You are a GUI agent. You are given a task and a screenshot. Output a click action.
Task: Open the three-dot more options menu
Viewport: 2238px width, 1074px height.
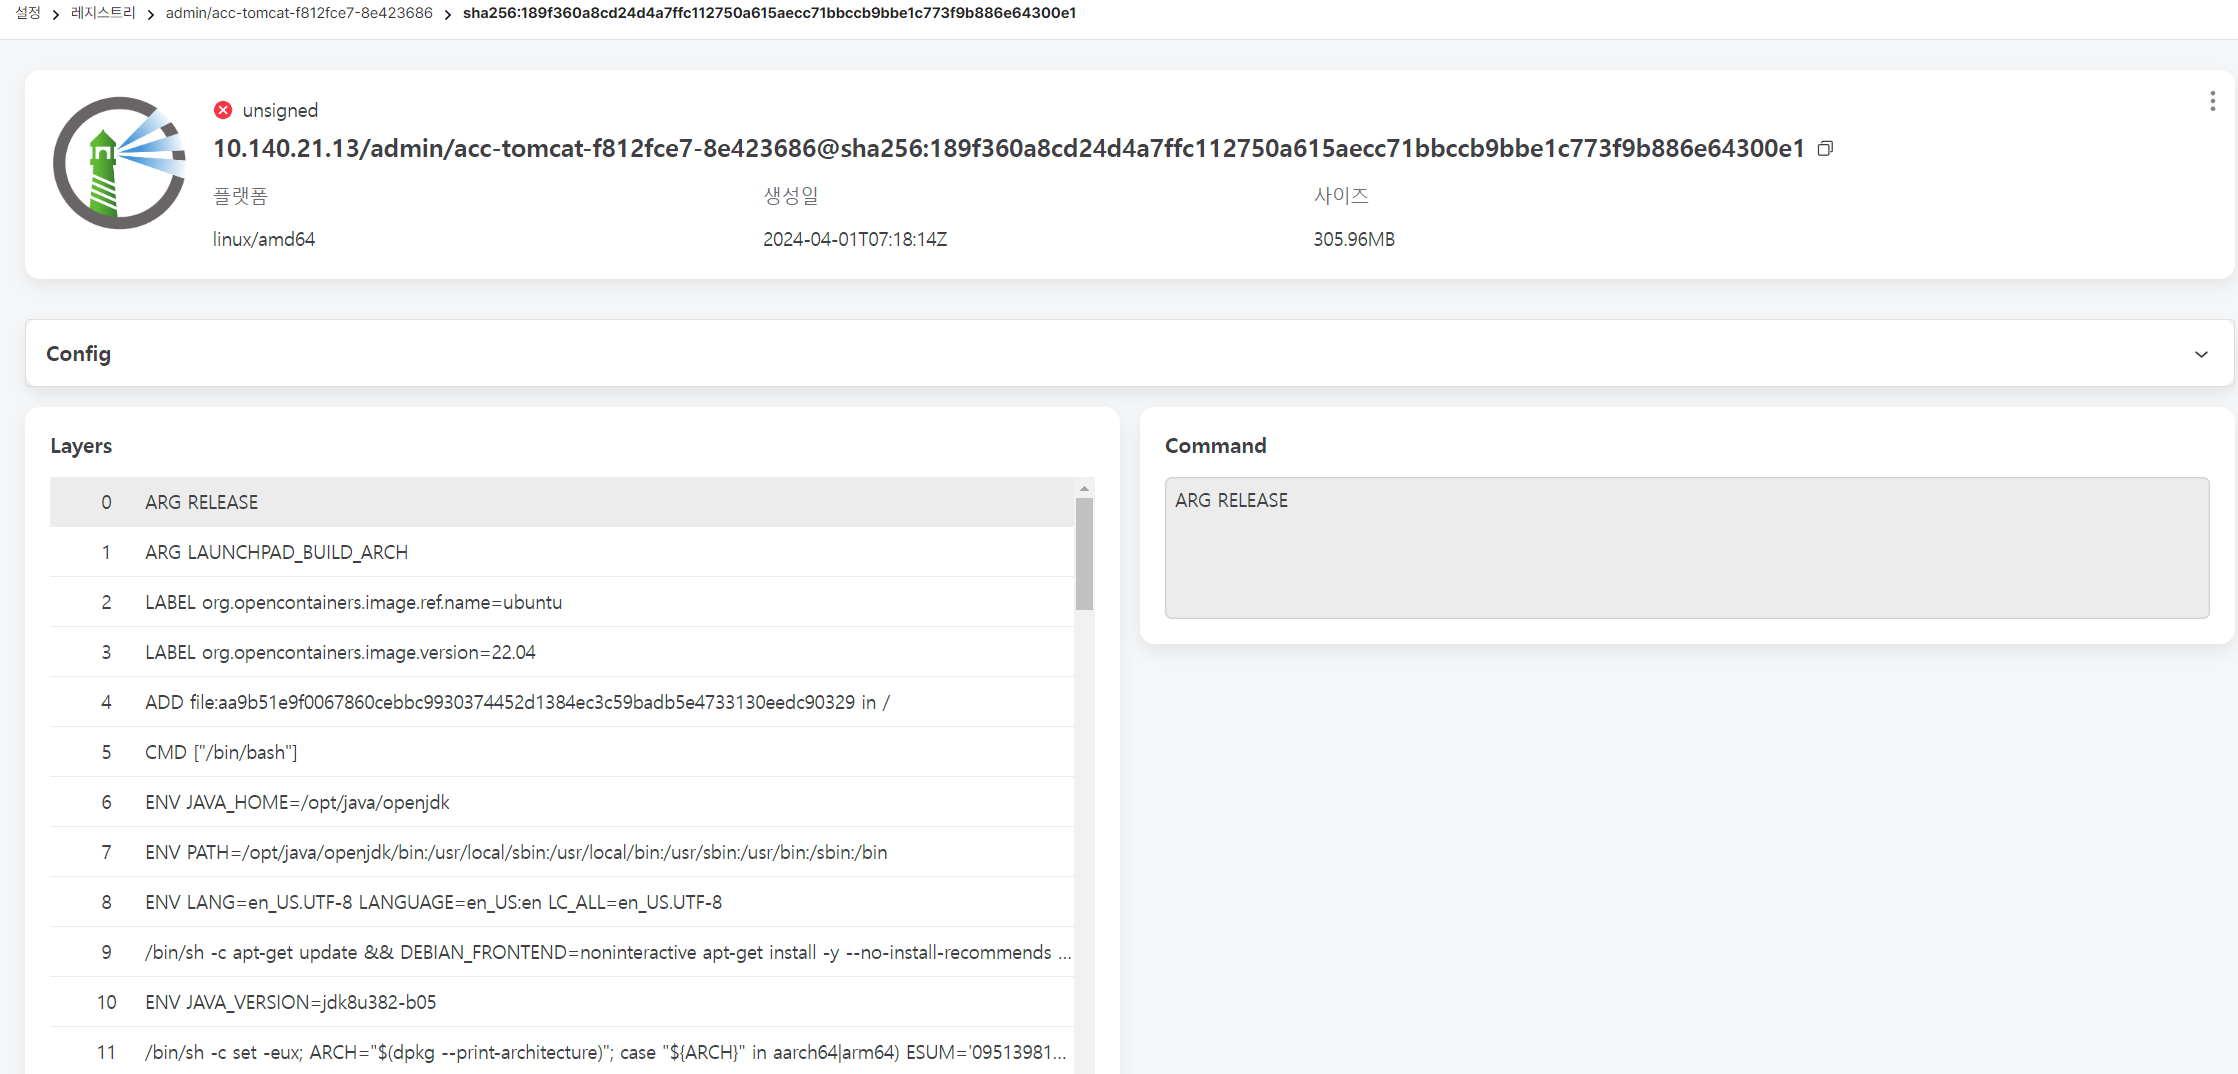tap(2212, 101)
